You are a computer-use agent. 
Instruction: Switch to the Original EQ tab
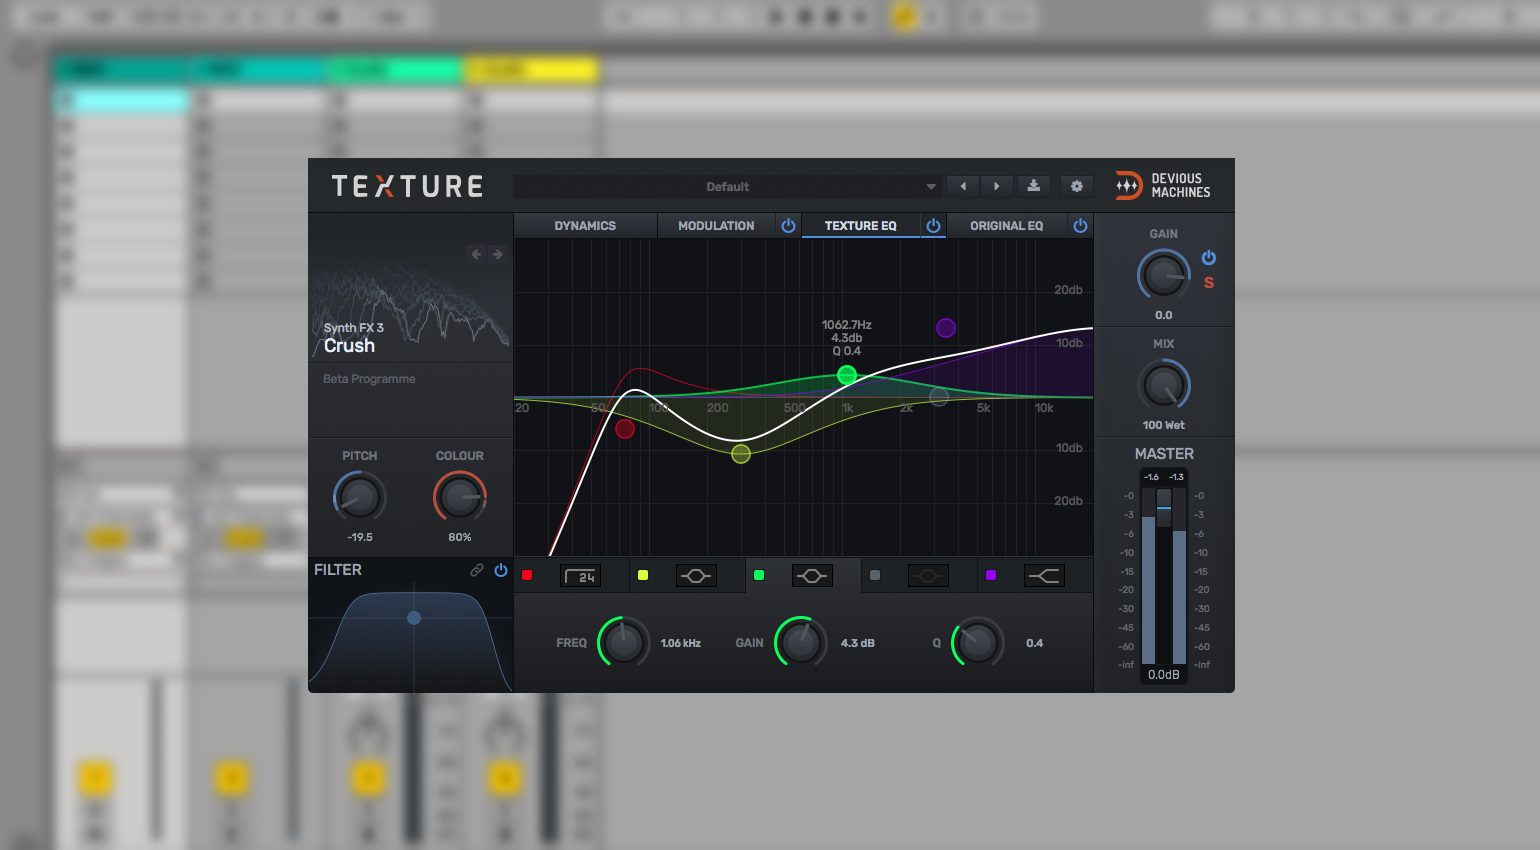(1006, 226)
